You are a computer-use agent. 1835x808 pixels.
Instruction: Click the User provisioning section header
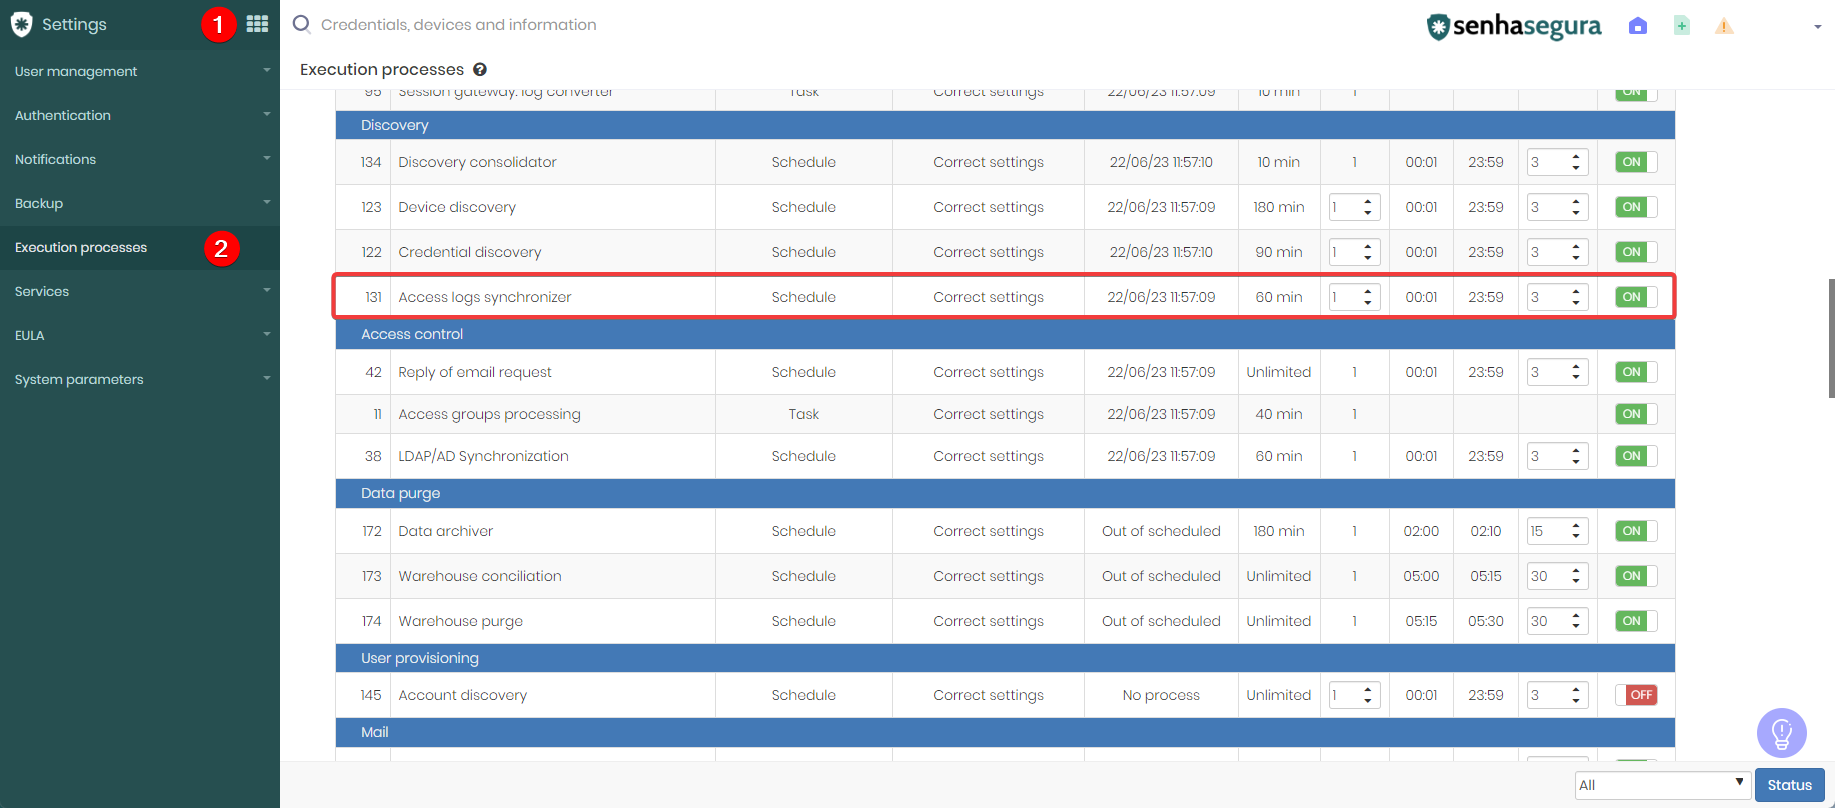pos(1005,658)
